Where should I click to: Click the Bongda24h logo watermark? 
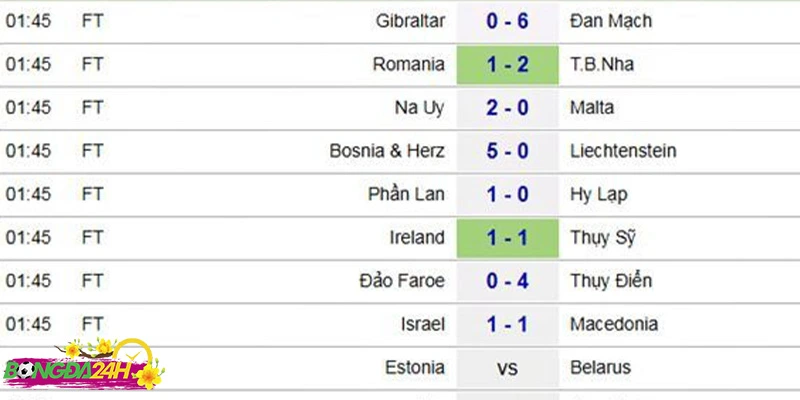coord(84,365)
